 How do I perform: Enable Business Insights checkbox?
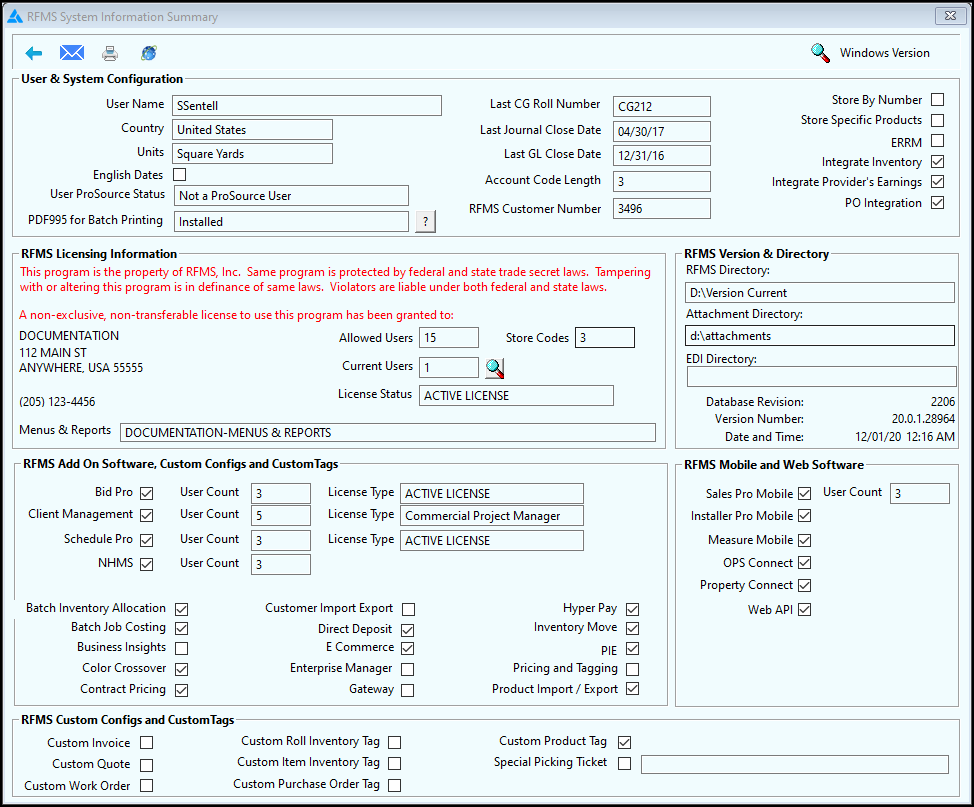(x=181, y=648)
